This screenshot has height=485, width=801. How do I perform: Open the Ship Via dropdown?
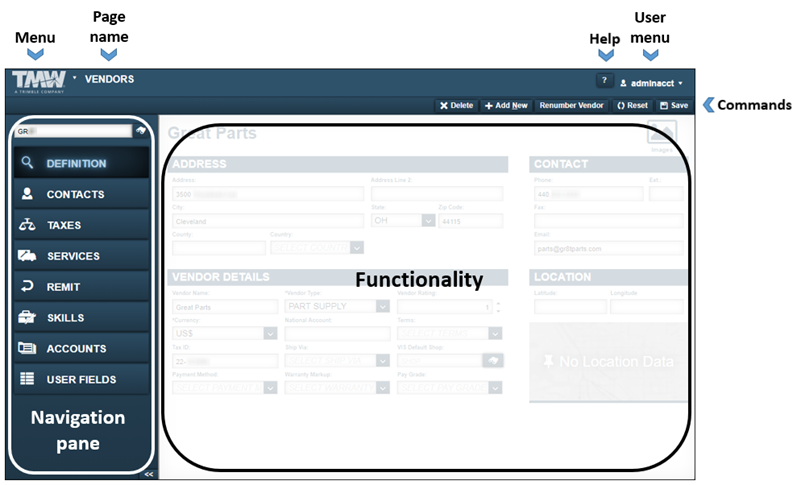[x=337, y=360]
